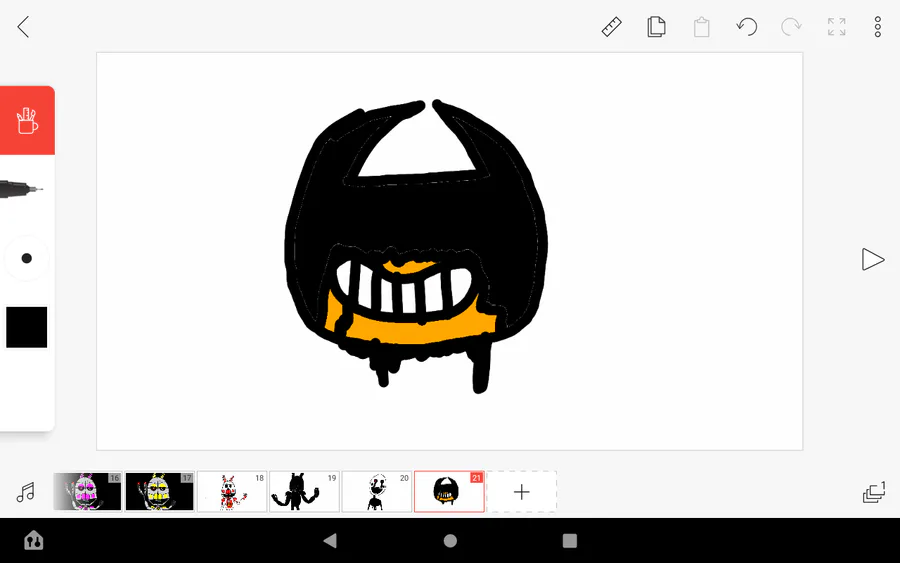900x563 pixels.
Task: Open the ruler tool
Action: click(x=611, y=27)
